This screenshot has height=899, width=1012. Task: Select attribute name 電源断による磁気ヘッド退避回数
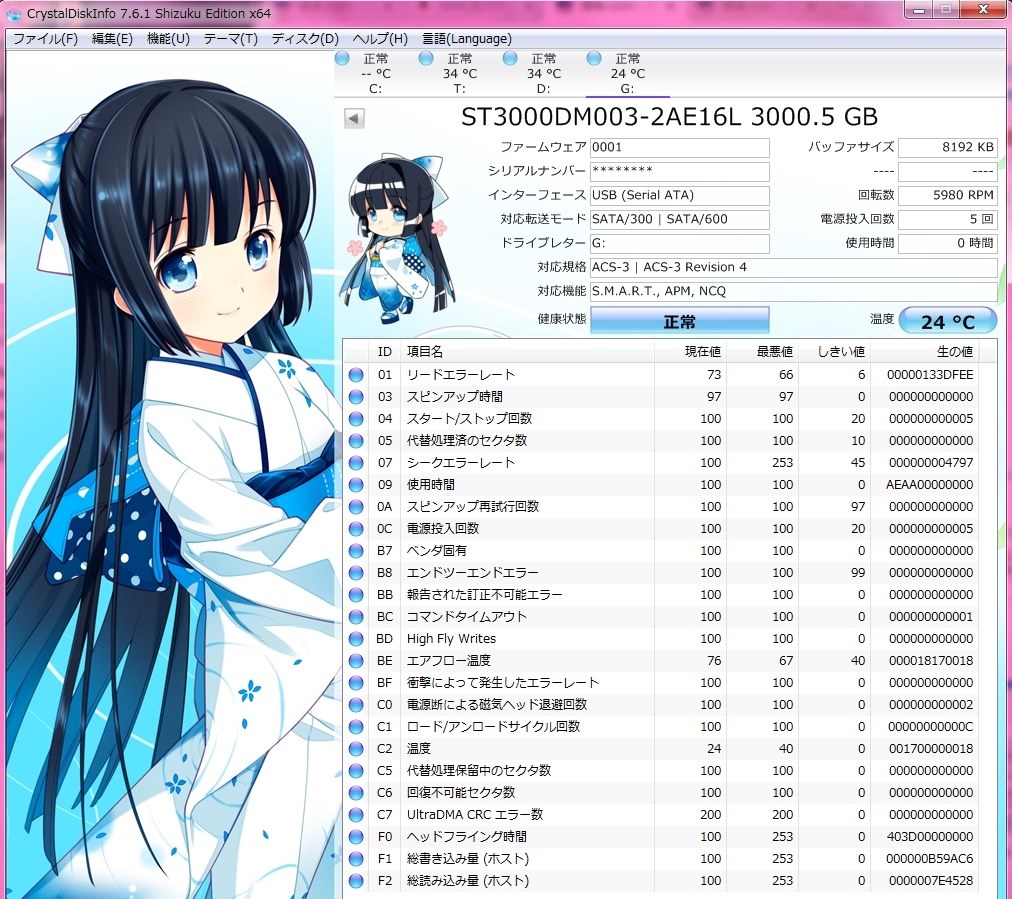(497, 704)
